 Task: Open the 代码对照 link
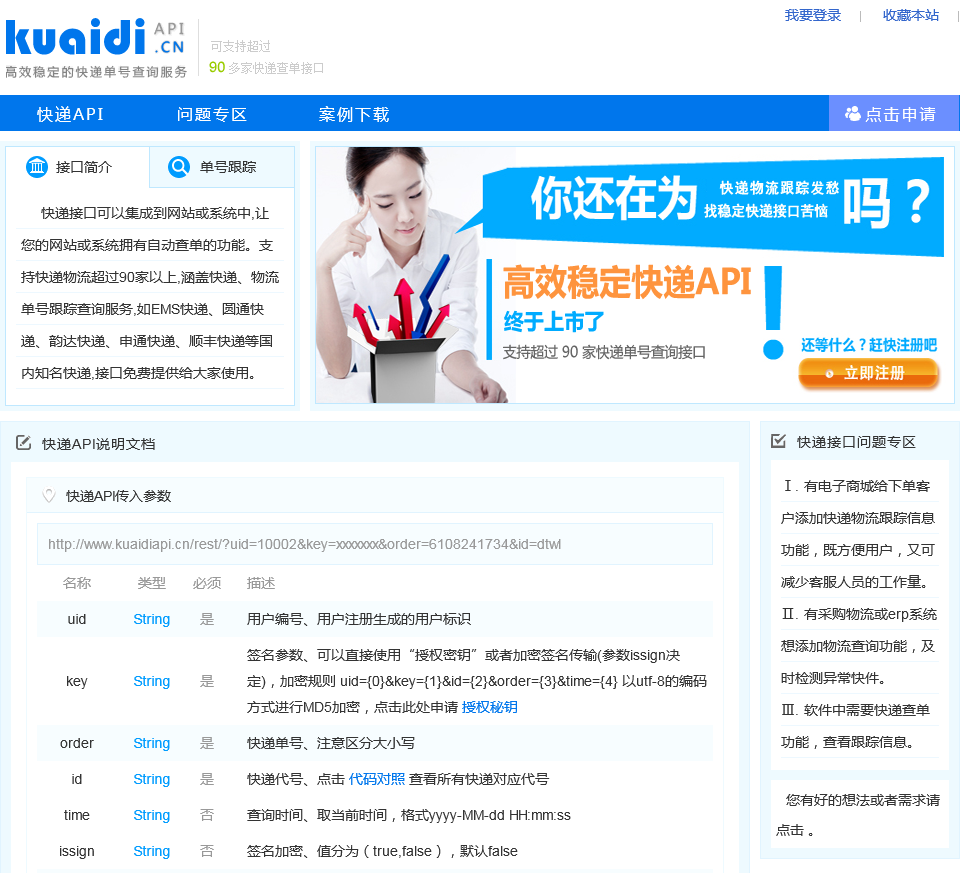(x=377, y=779)
